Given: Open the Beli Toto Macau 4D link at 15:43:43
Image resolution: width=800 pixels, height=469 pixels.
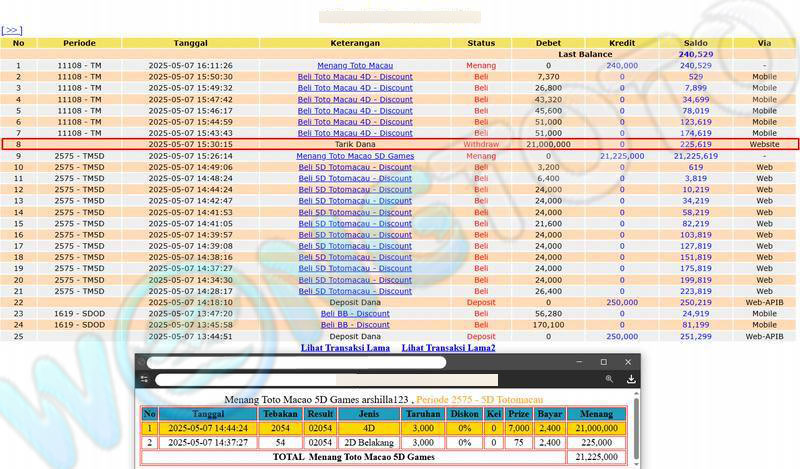Looking at the screenshot, I should click(355, 133).
